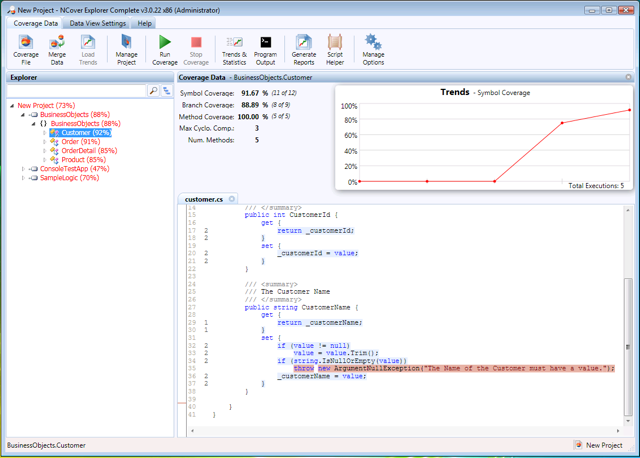Expand the Order class node
The image size is (640, 458).
44,142
